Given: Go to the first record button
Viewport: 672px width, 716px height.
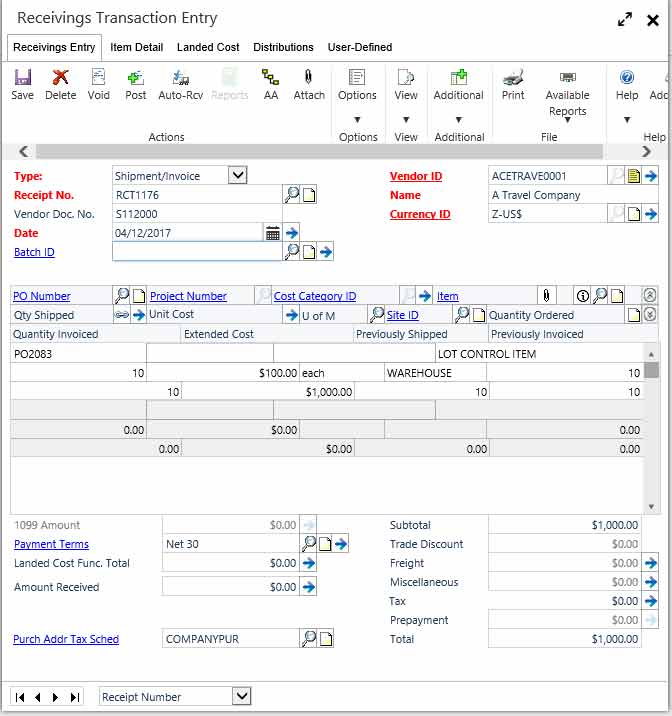Looking at the screenshot, I should tap(20, 697).
